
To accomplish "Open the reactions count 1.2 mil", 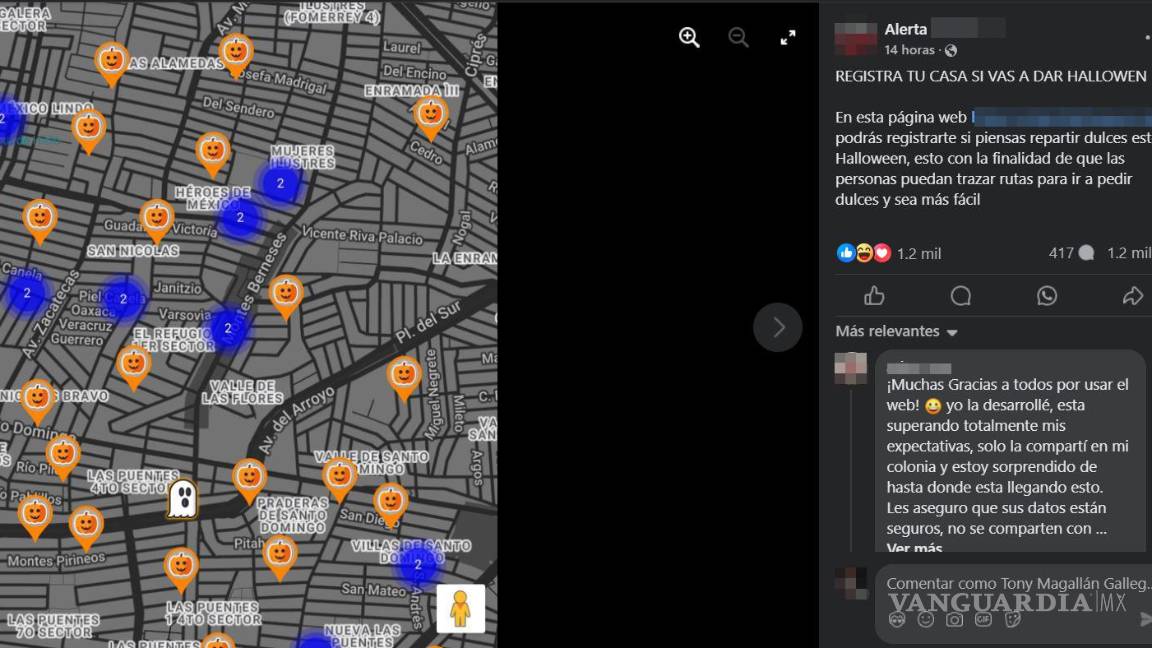I will [918, 253].
